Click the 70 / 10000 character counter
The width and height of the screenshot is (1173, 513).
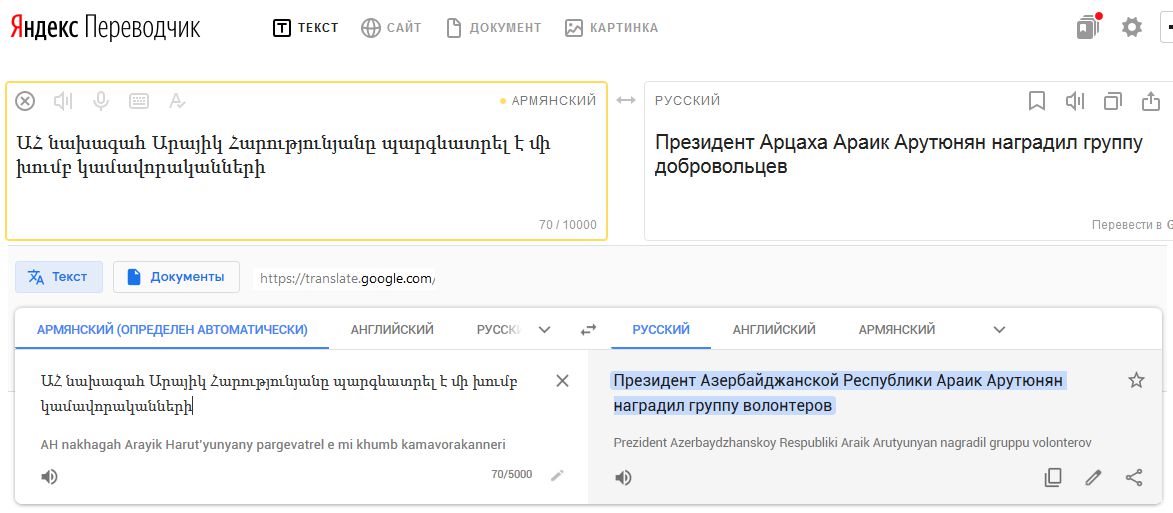click(568, 224)
